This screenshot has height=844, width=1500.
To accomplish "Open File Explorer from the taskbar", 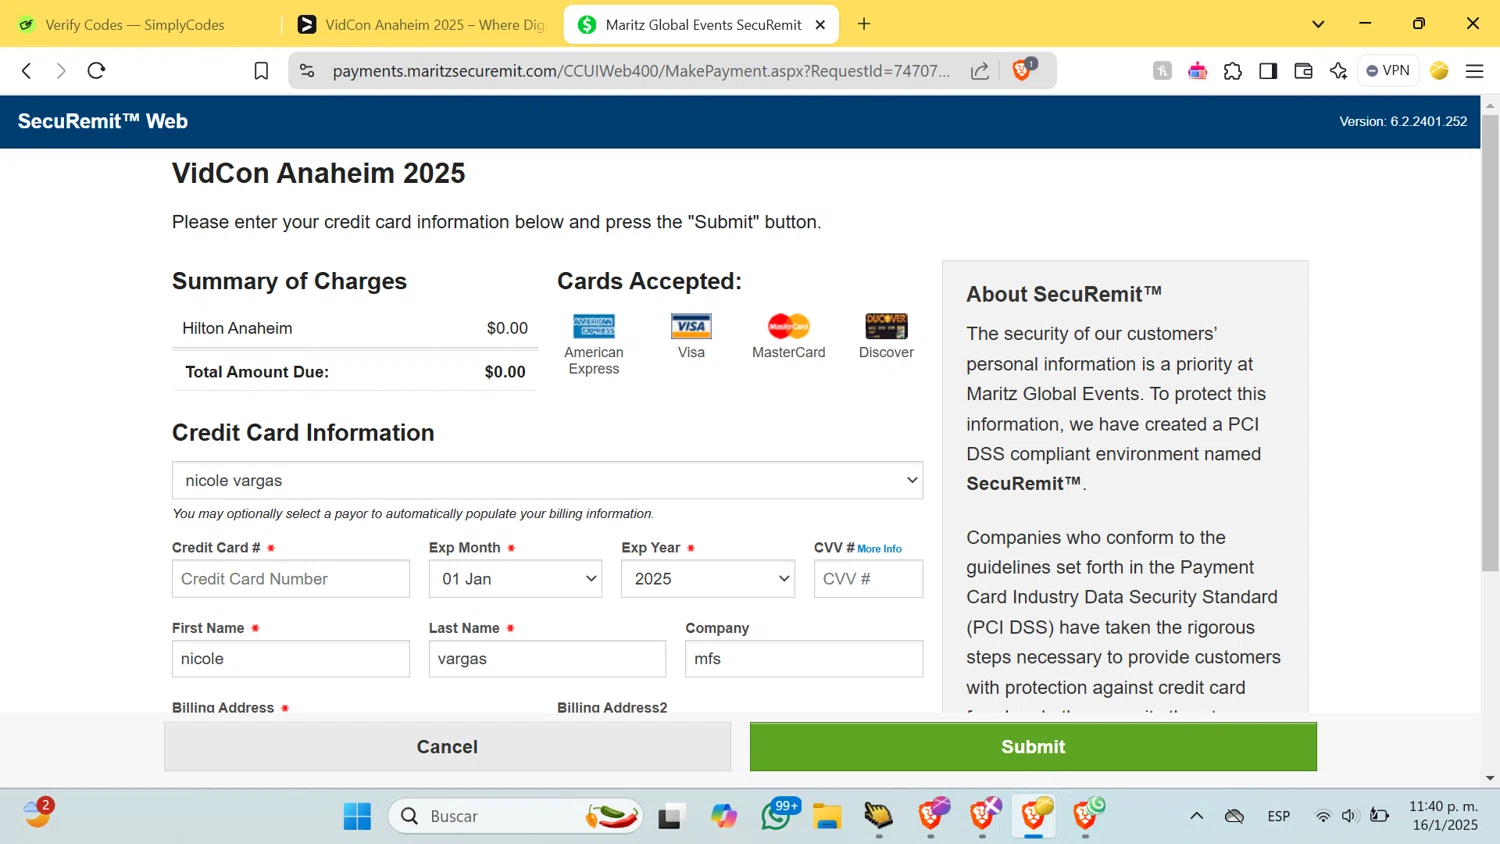I will click(827, 816).
